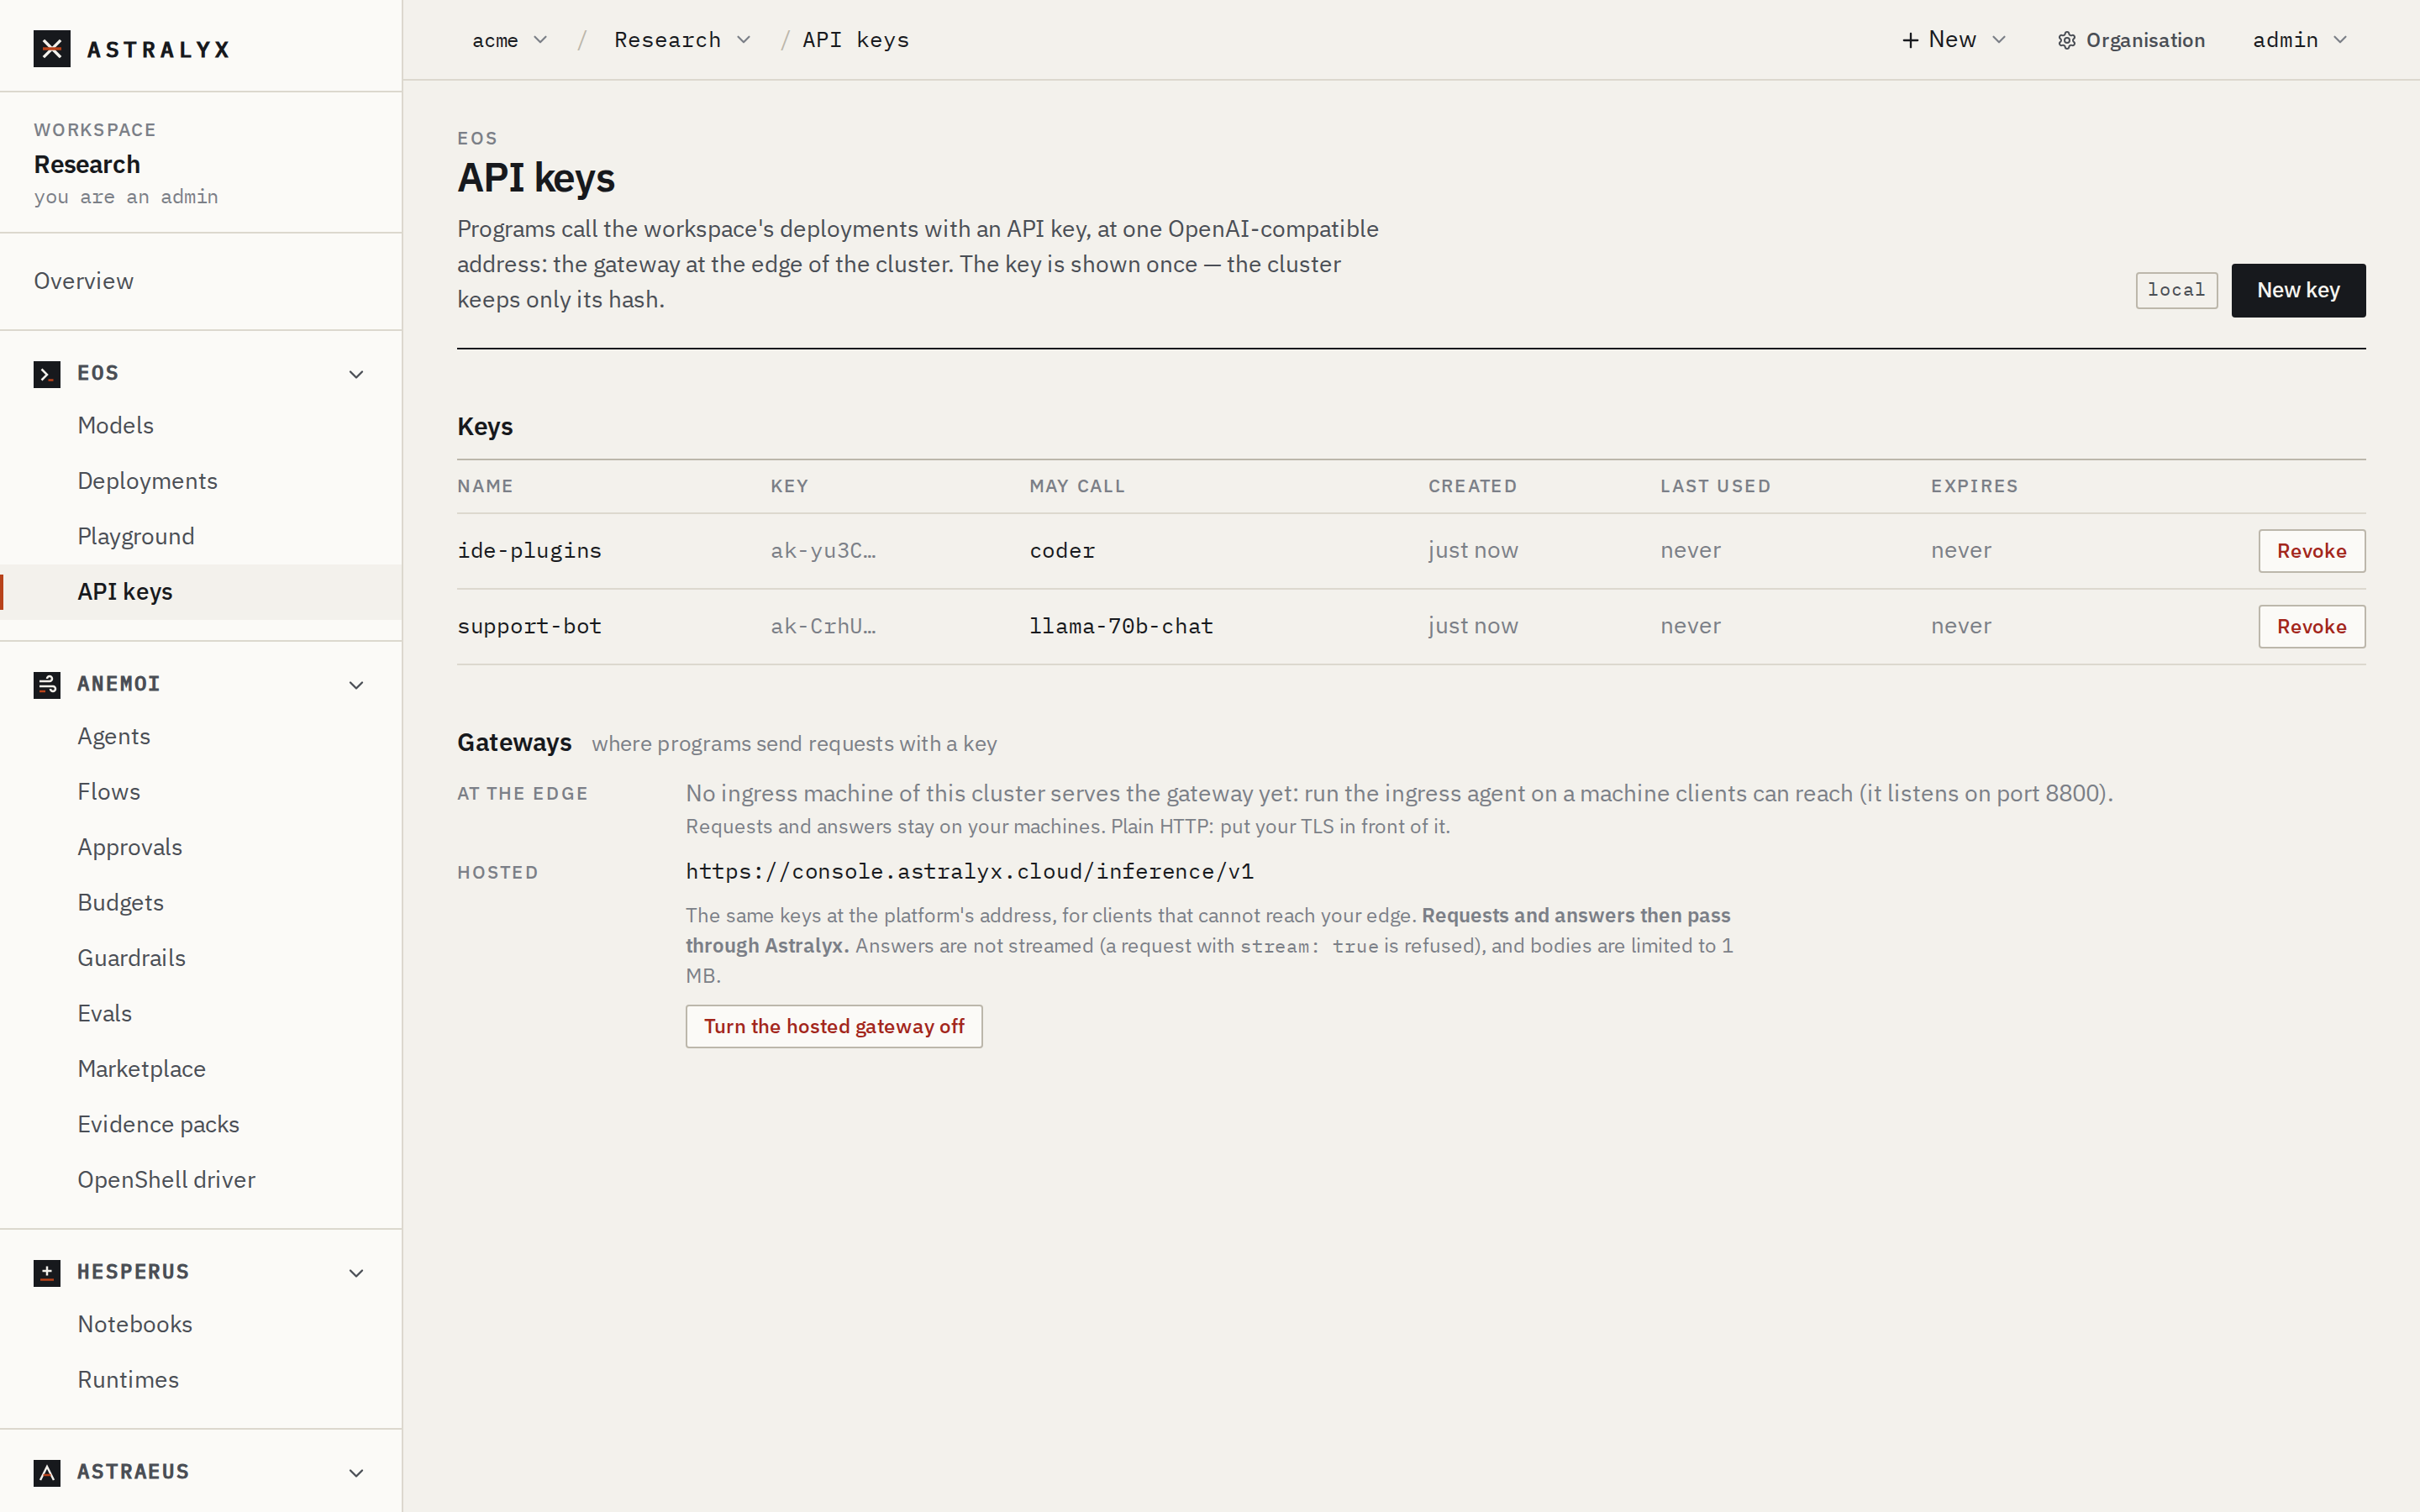Open the New dropdown chevron in header

tap(1999, 40)
